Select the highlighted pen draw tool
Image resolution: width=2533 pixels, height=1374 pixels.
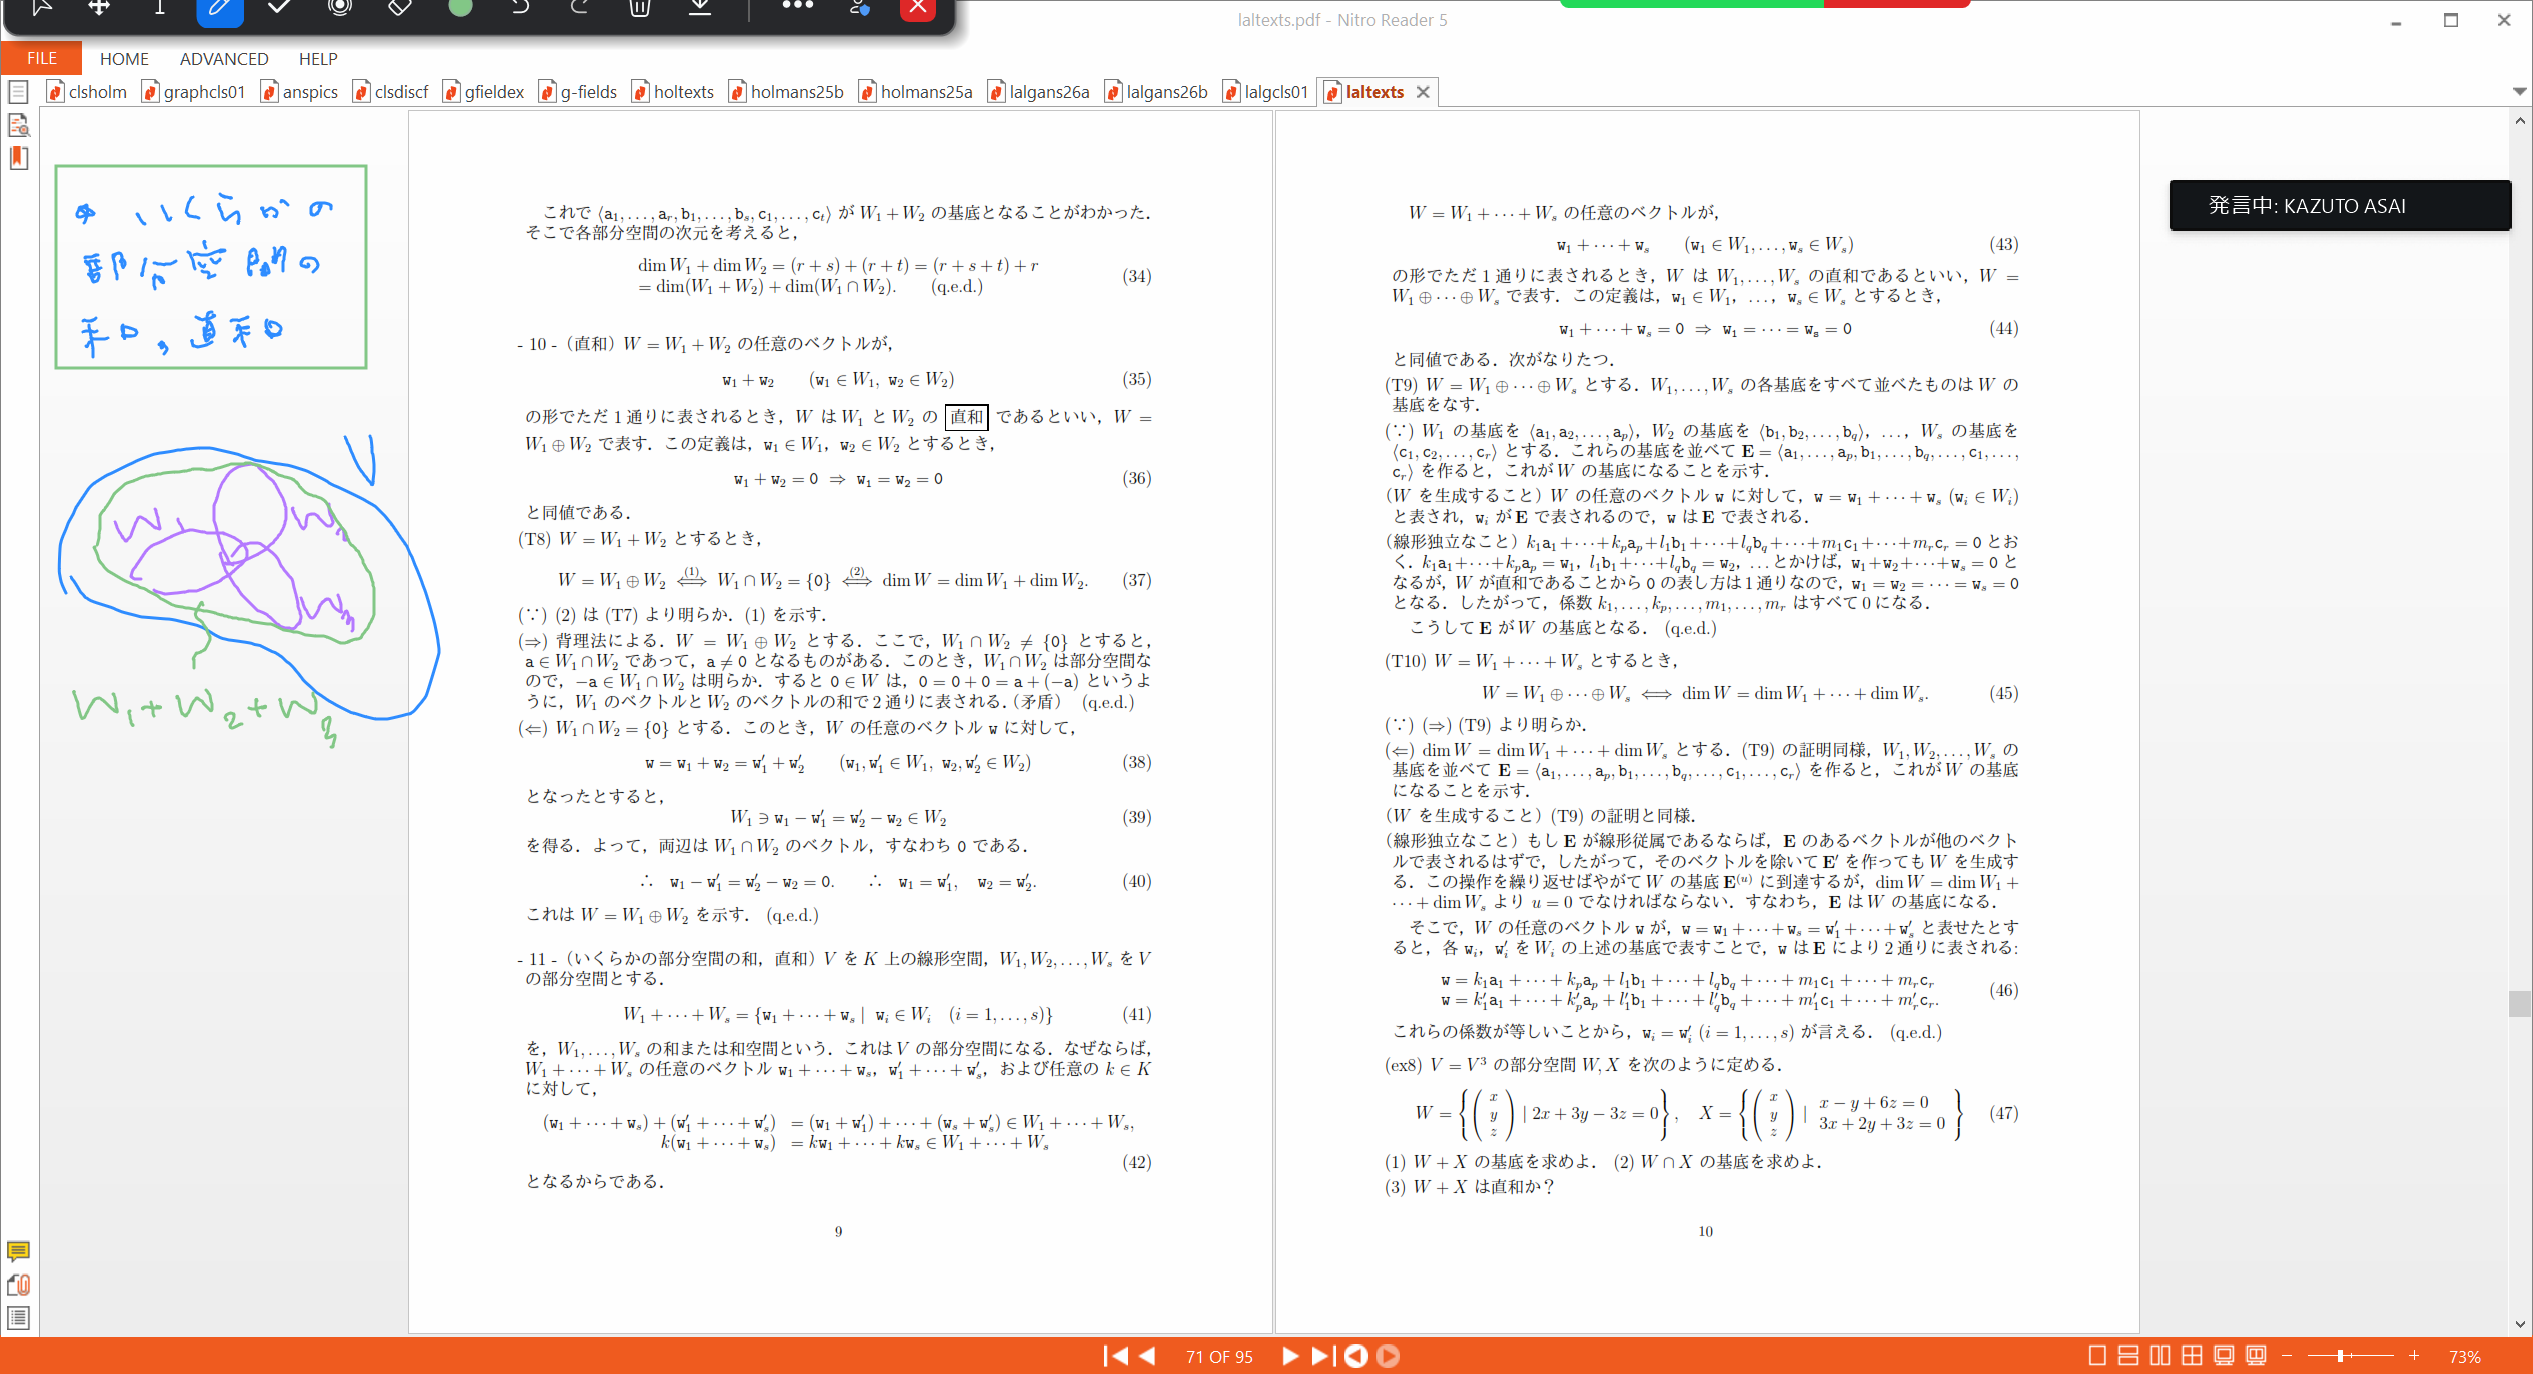point(220,10)
